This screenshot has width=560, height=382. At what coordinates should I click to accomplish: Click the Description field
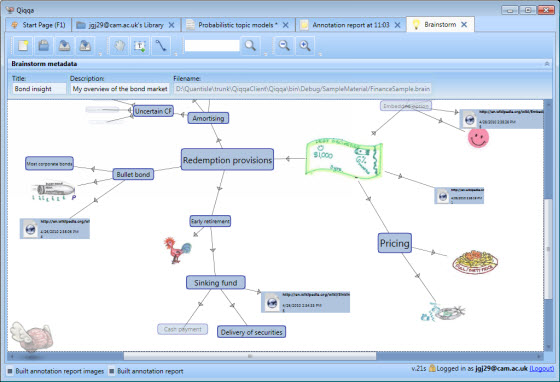(120, 89)
